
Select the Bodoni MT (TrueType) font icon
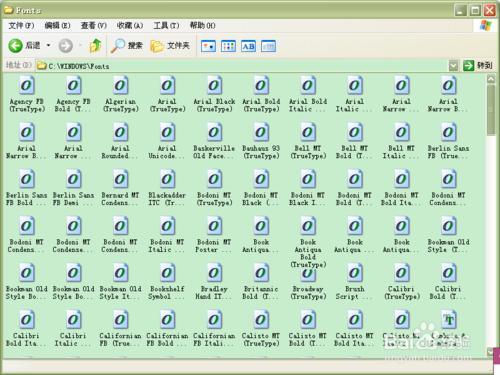(214, 188)
